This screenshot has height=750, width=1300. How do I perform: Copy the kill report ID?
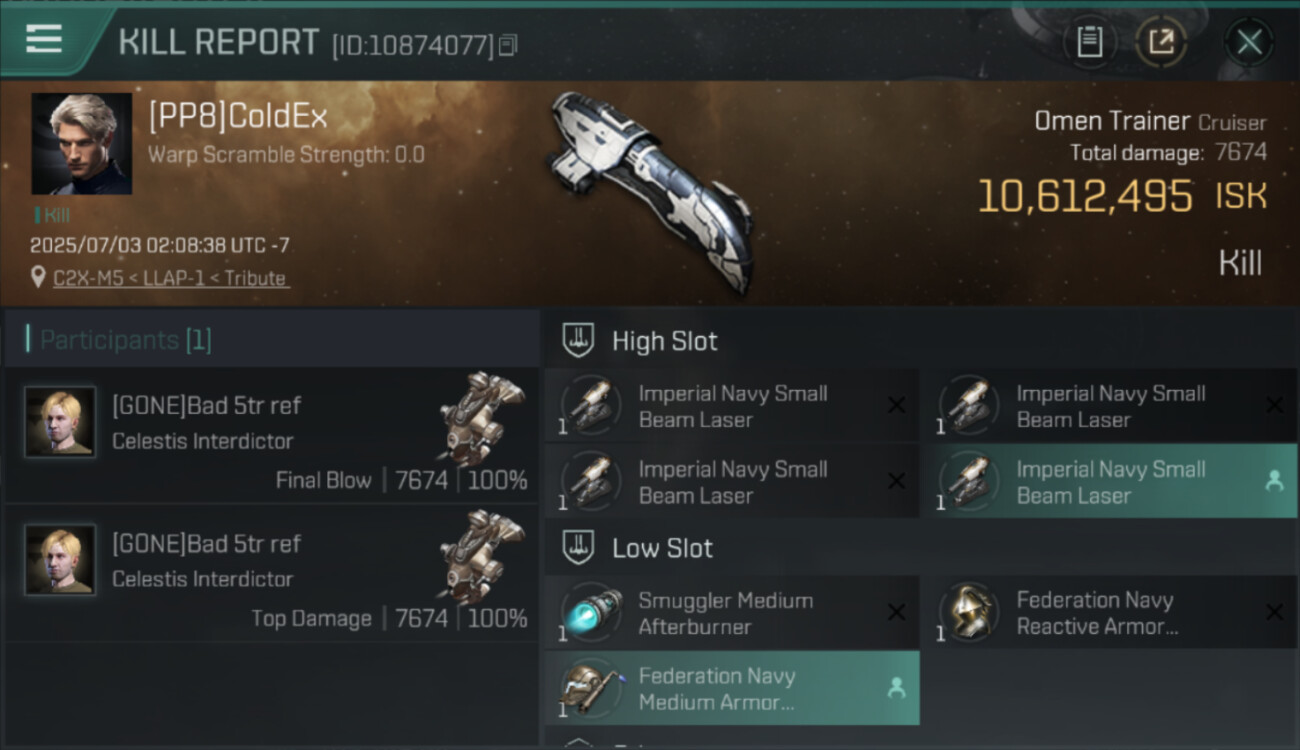coord(508,45)
